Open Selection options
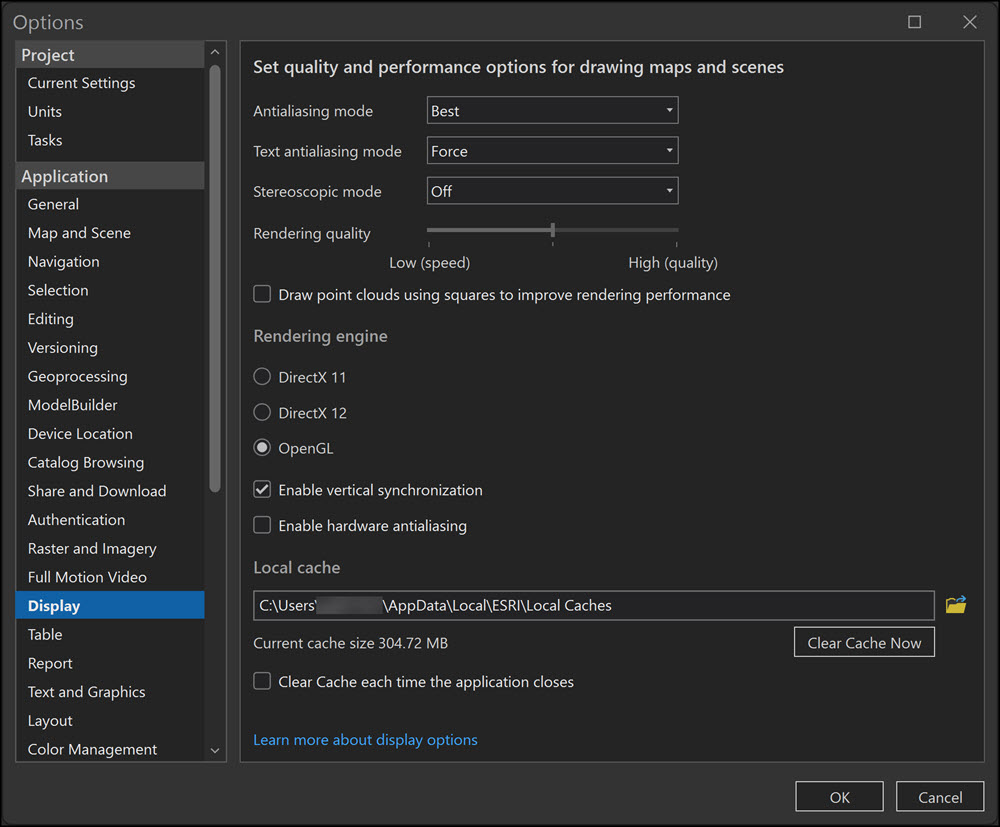The height and width of the screenshot is (827, 1000). tap(58, 290)
